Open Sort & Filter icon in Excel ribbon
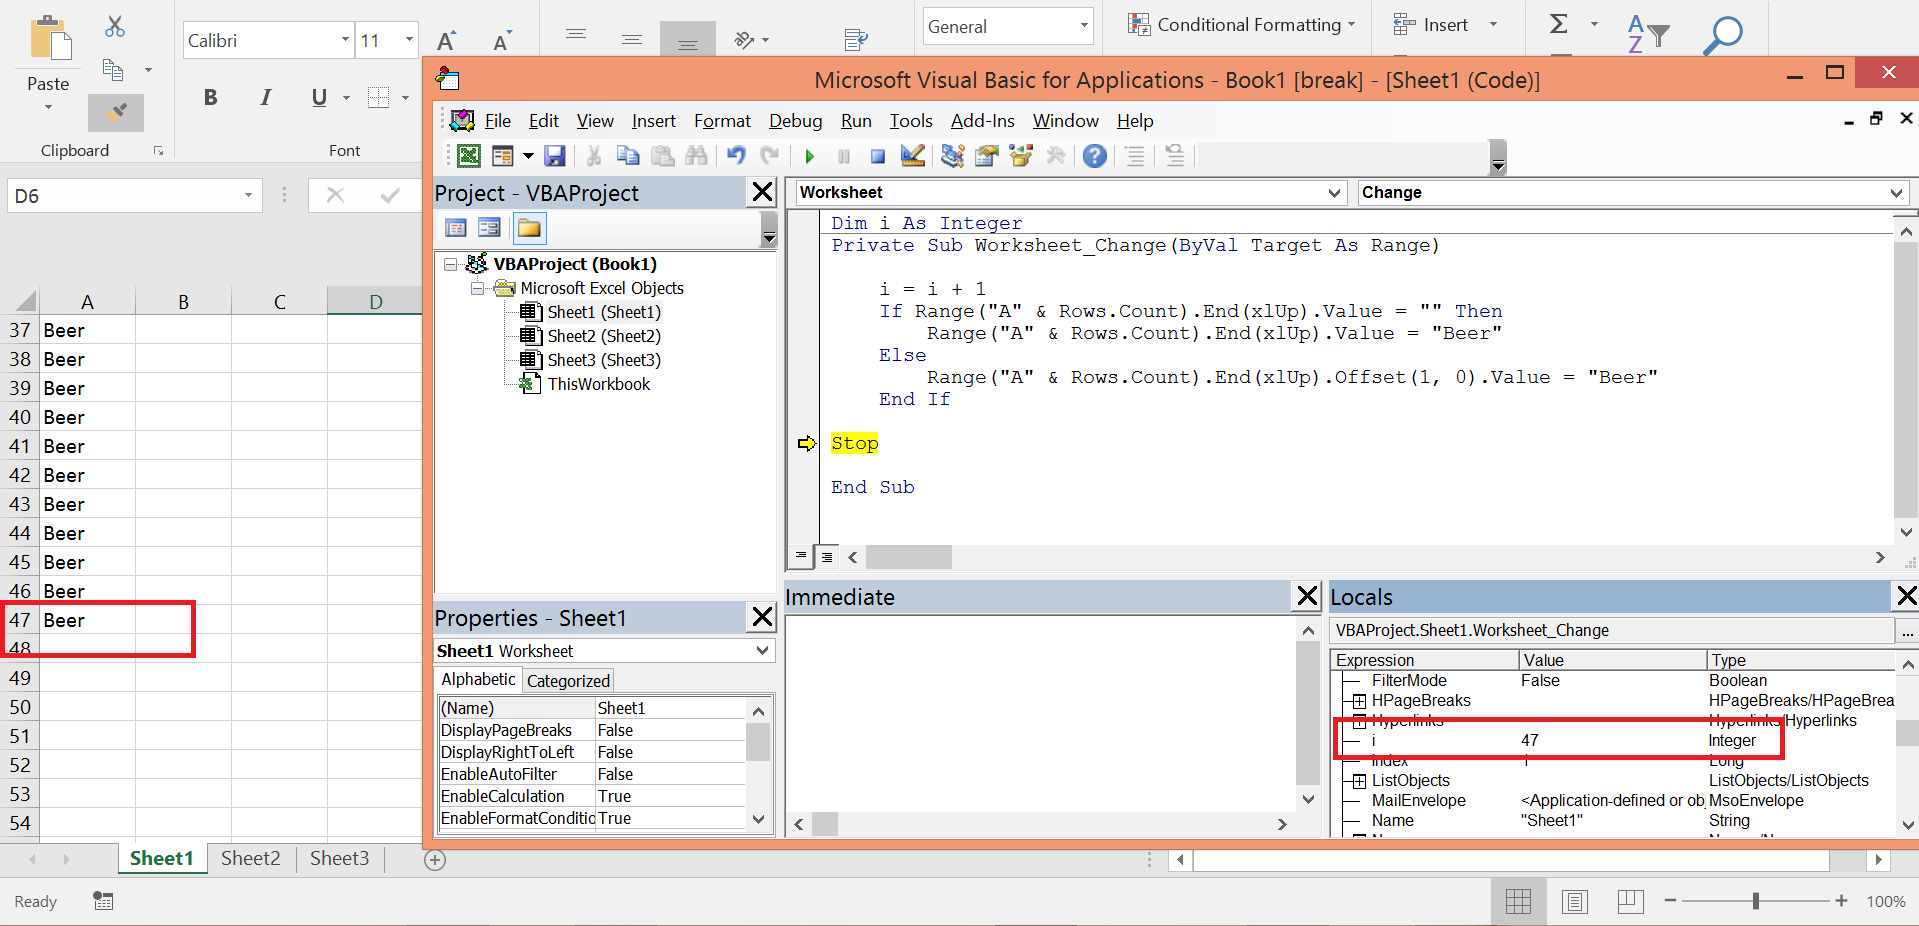The width and height of the screenshot is (1919, 926). coord(1648,34)
